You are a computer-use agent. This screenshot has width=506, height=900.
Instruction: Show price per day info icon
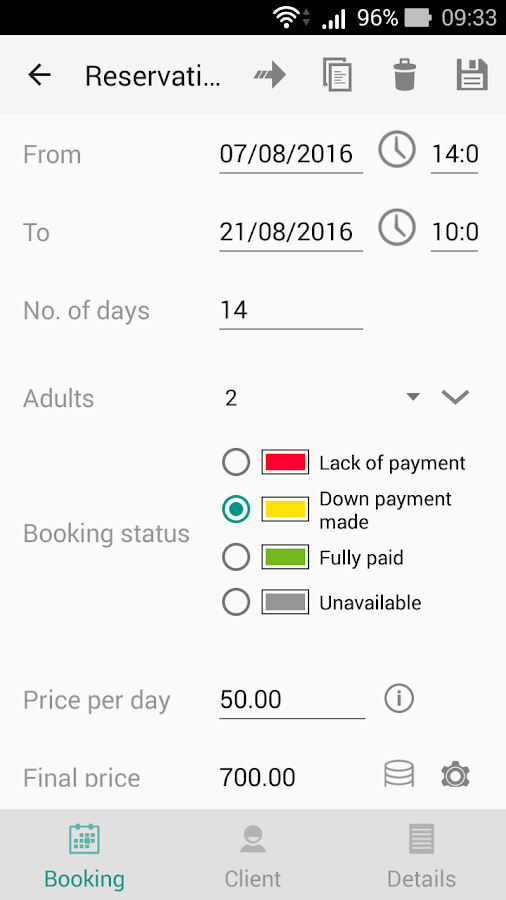point(399,699)
